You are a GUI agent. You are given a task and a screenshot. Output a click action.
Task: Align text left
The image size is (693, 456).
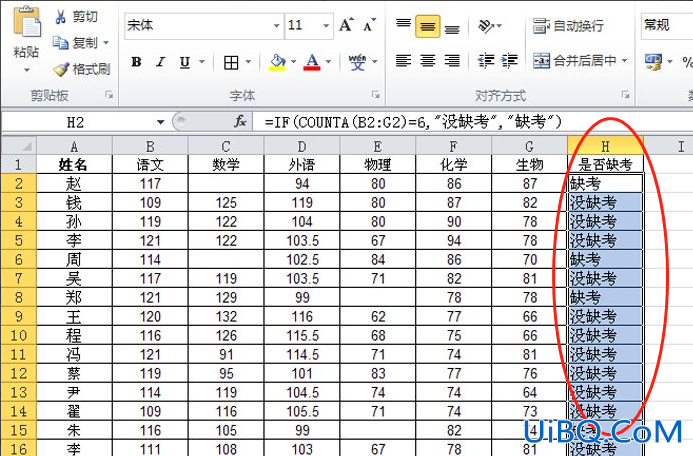403,61
